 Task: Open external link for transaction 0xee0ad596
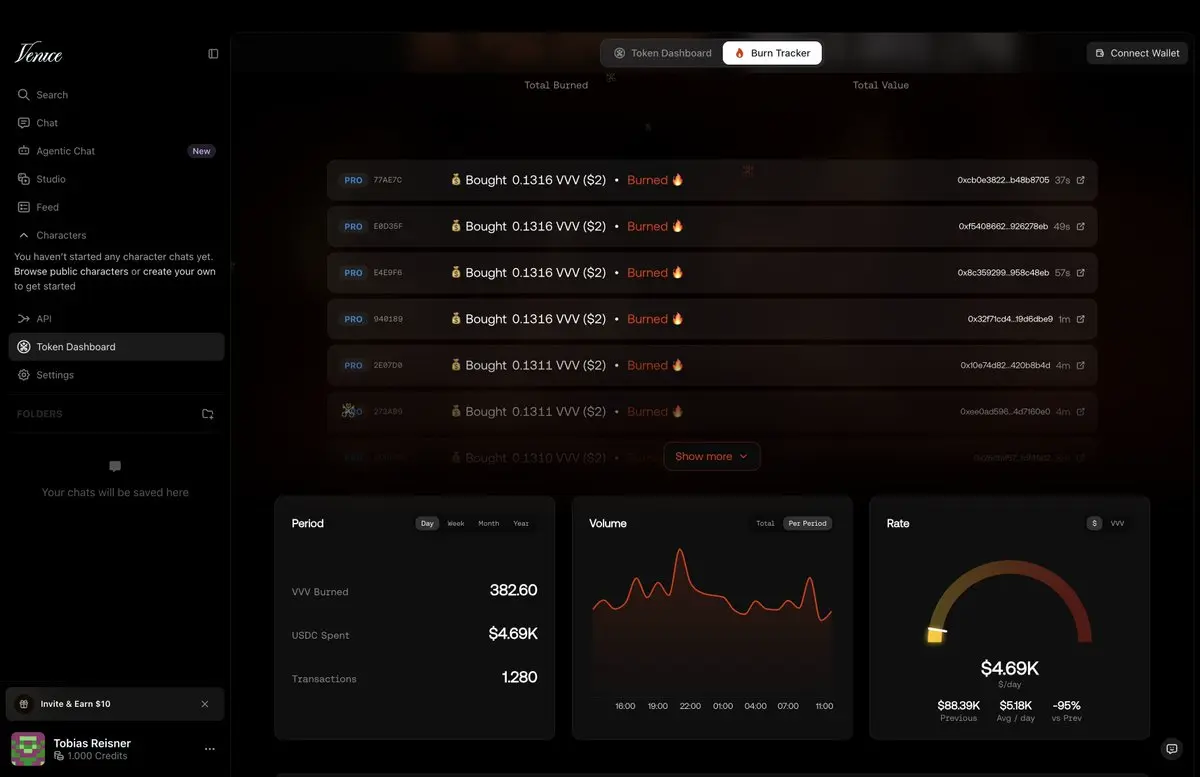1080,412
